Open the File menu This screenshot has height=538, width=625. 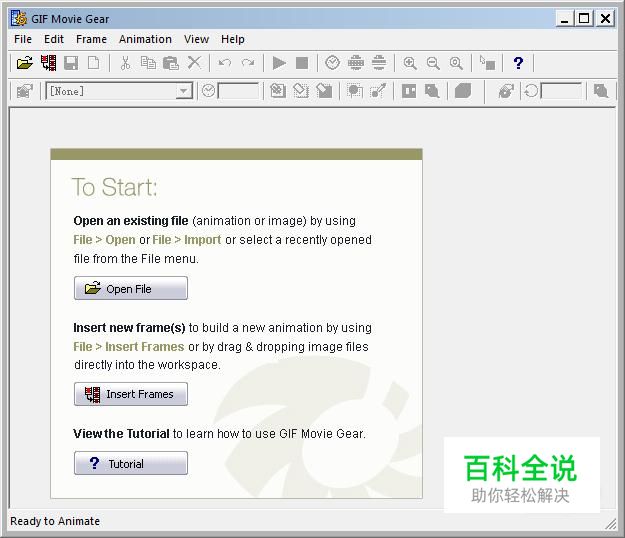tap(23, 39)
